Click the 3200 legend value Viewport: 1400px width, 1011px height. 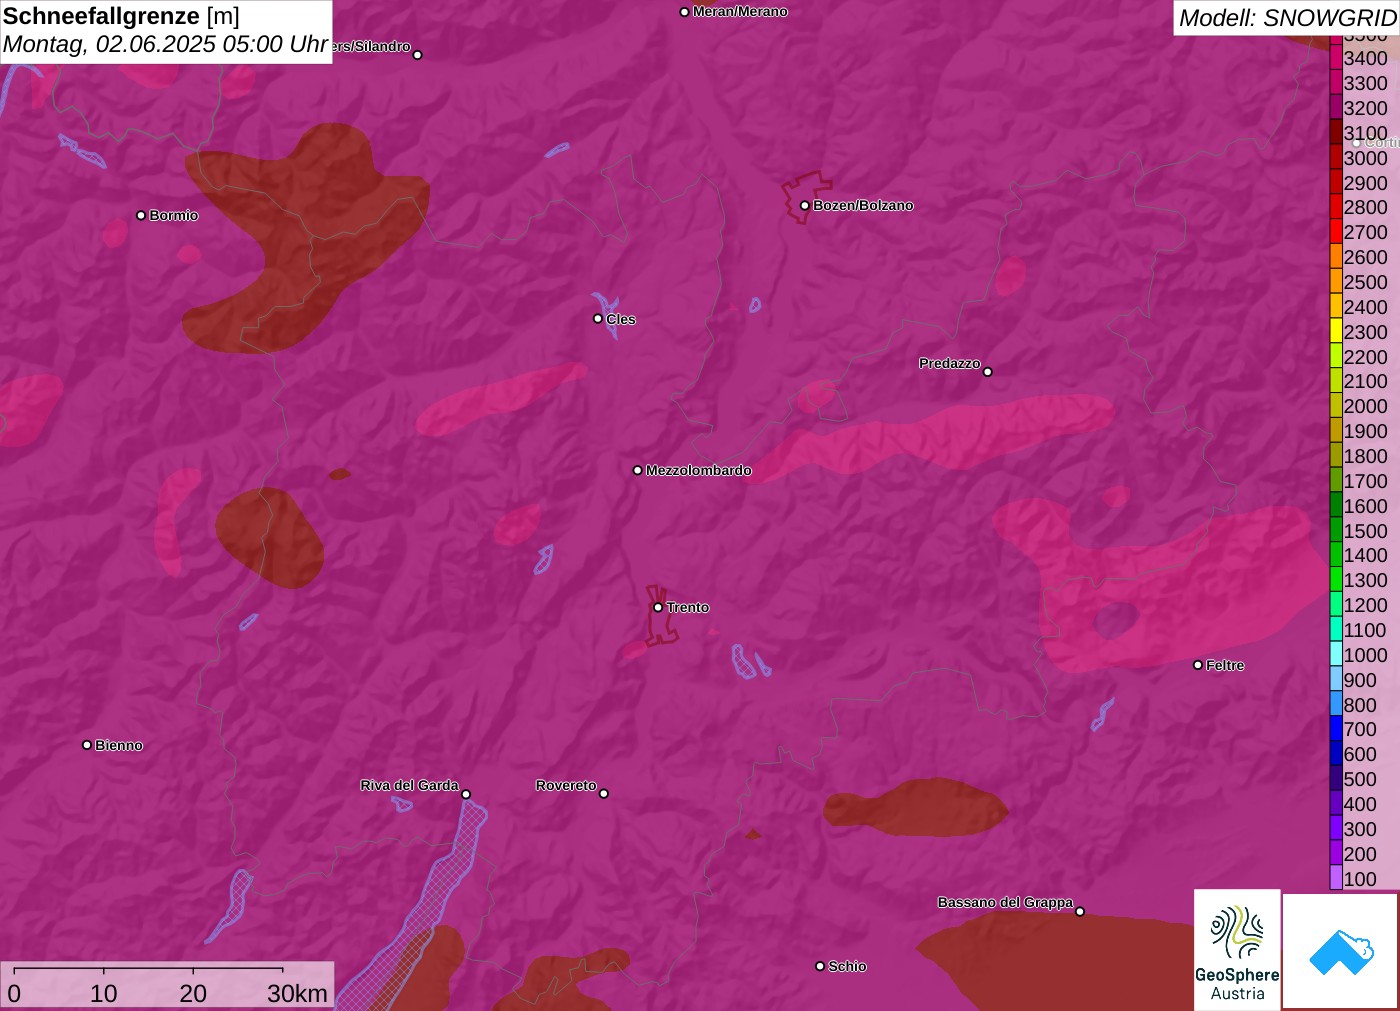point(1365,108)
